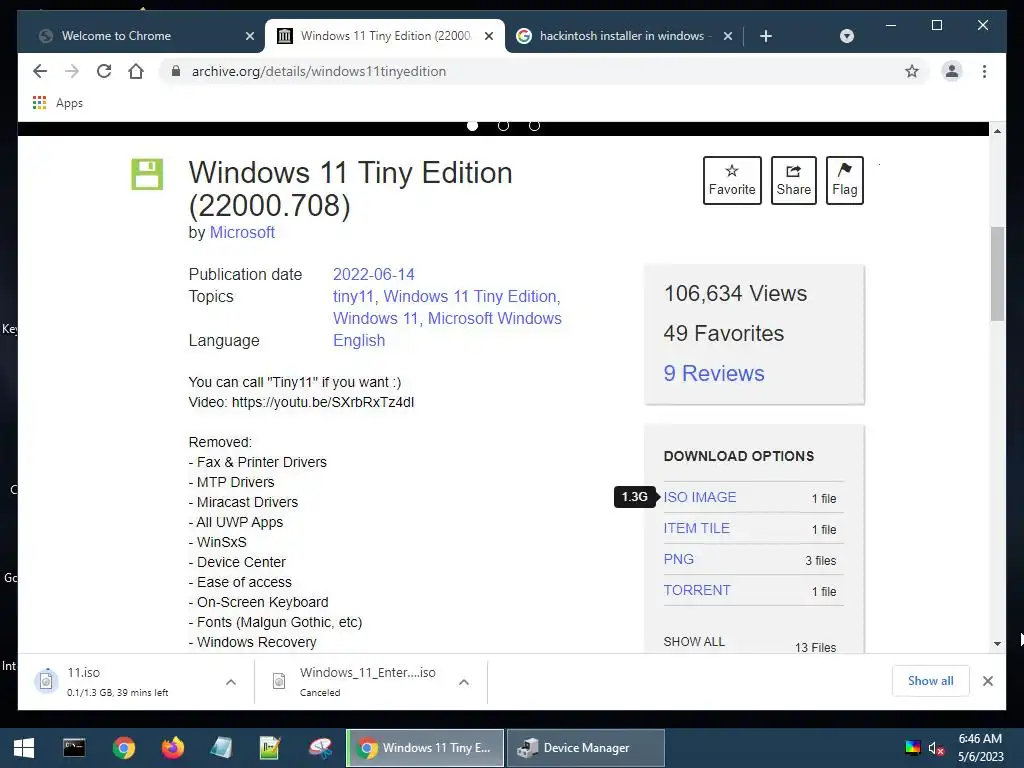Viewport: 1024px width, 768px height.
Task: Click the muted volume tray icon
Action: tap(936, 748)
